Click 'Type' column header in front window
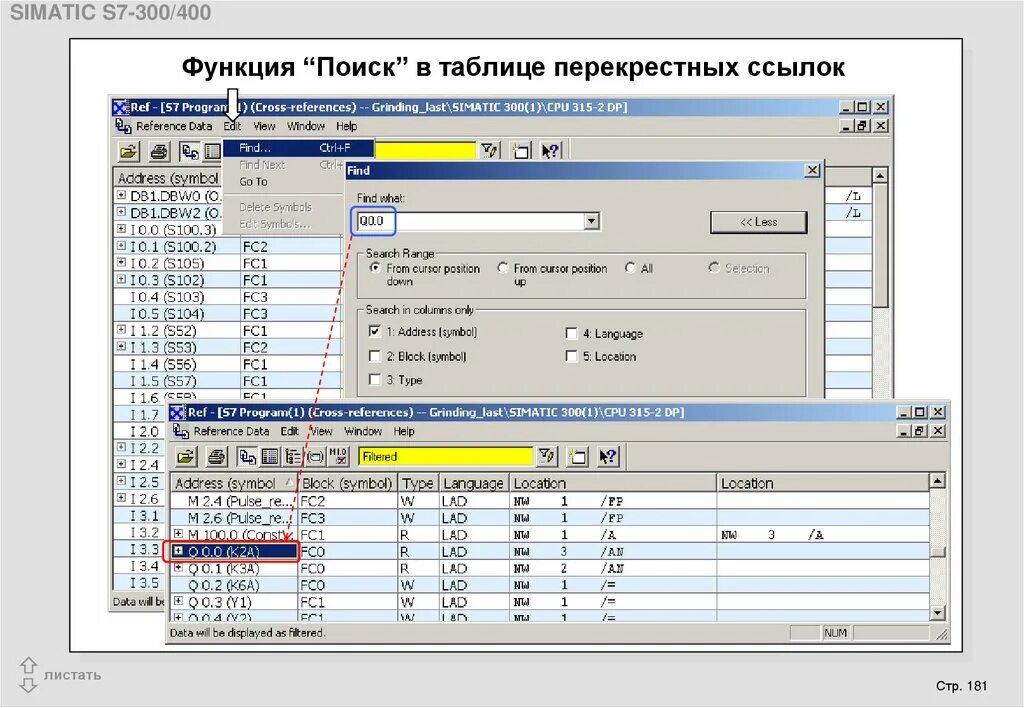The width and height of the screenshot is (1024, 708). (x=418, y=483)
